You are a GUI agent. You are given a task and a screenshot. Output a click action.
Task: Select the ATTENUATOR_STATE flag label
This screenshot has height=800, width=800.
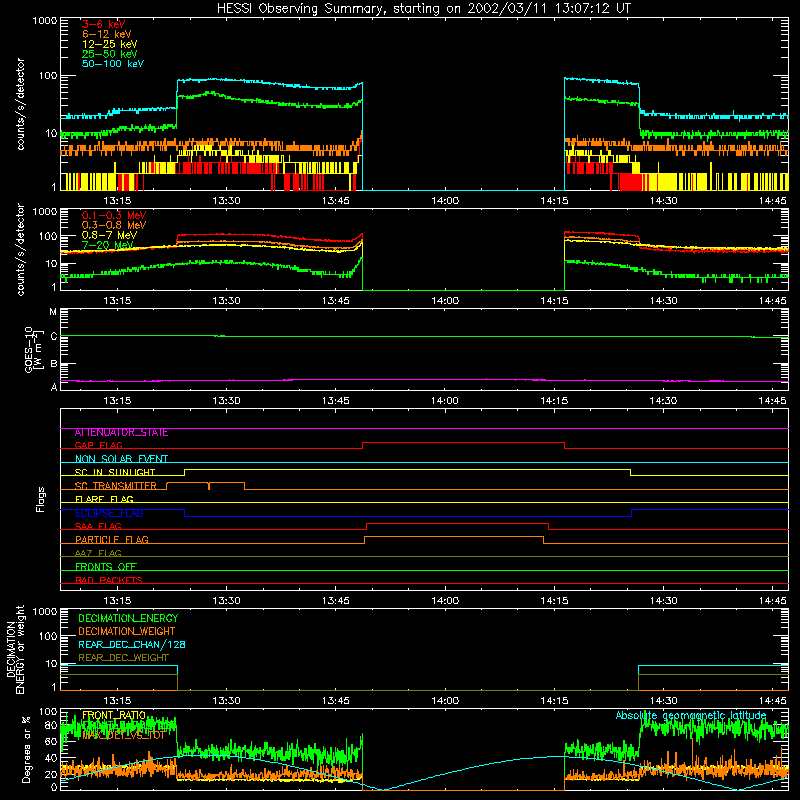[x=121, y=433]
